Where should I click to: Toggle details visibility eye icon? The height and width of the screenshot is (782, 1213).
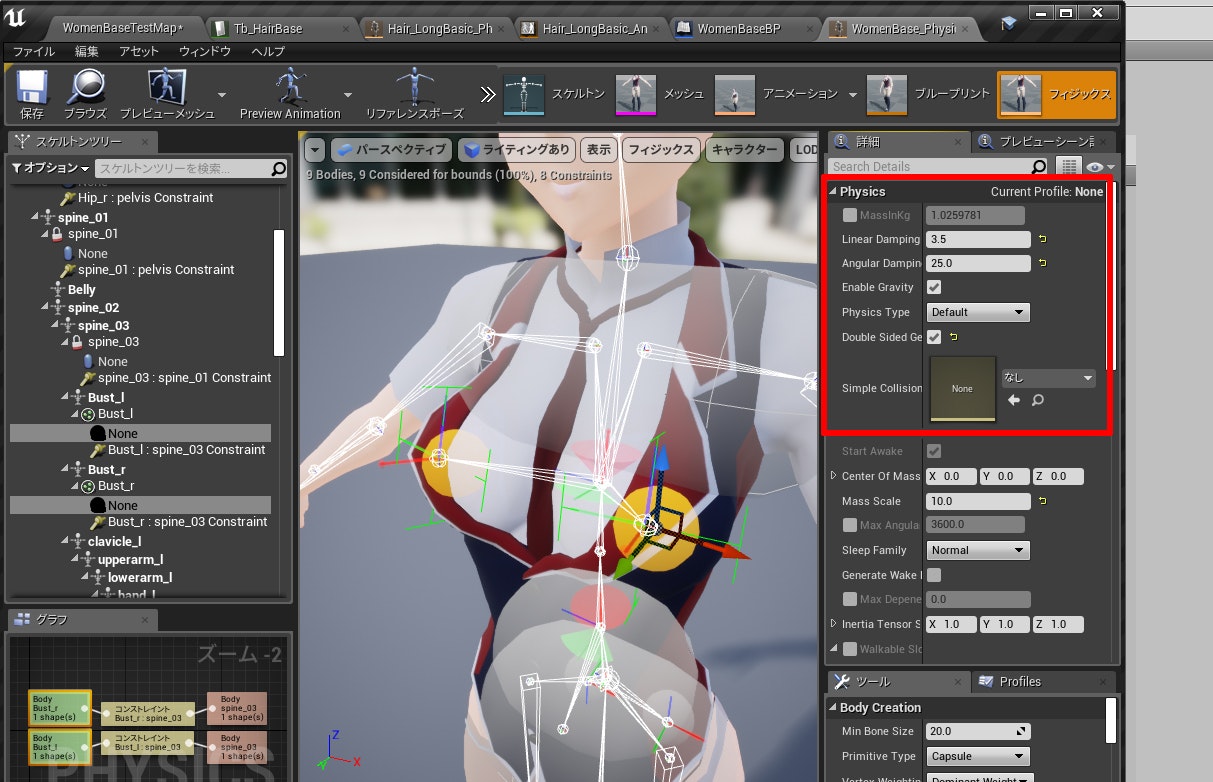[1100, 166]
